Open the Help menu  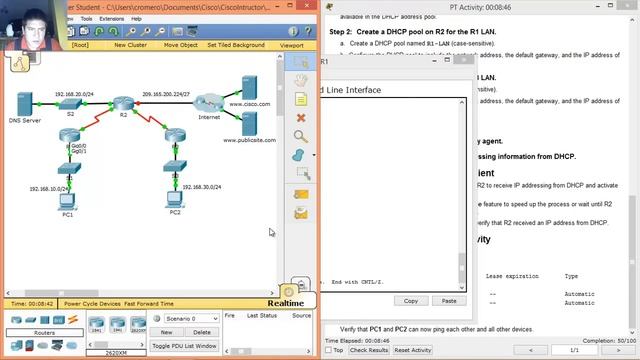tap(136, 19)
